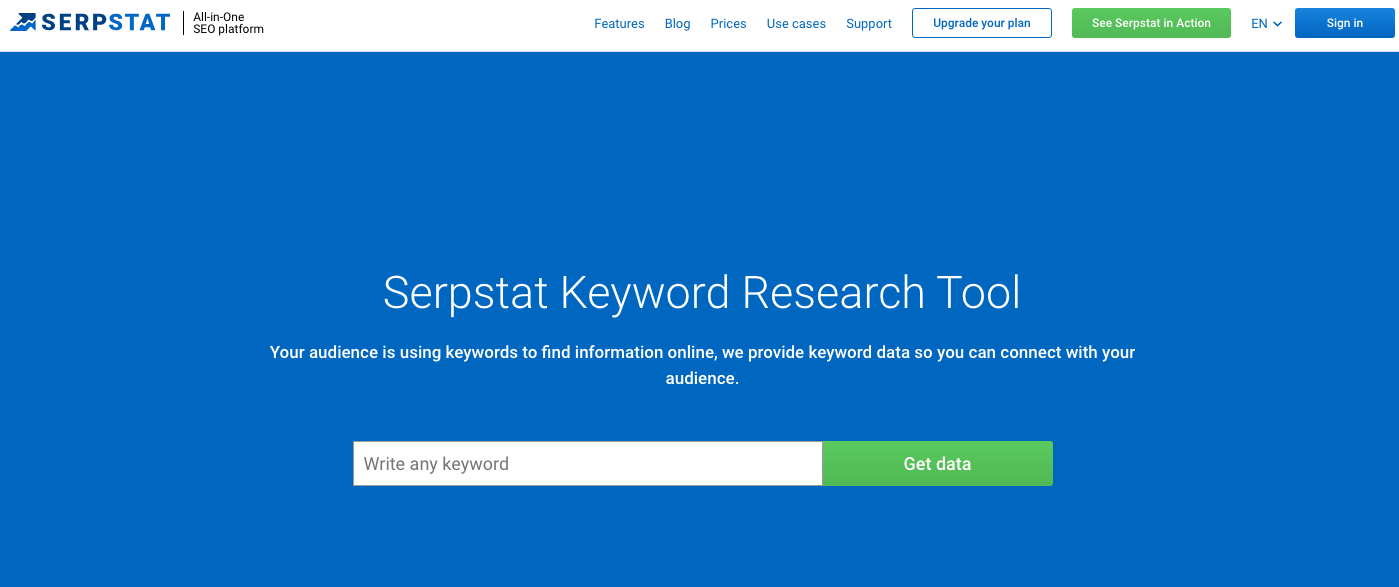Viewport: 1399px width, 587px height.
Task: Expand the EN language dropdown
Action: point(1266,24)
